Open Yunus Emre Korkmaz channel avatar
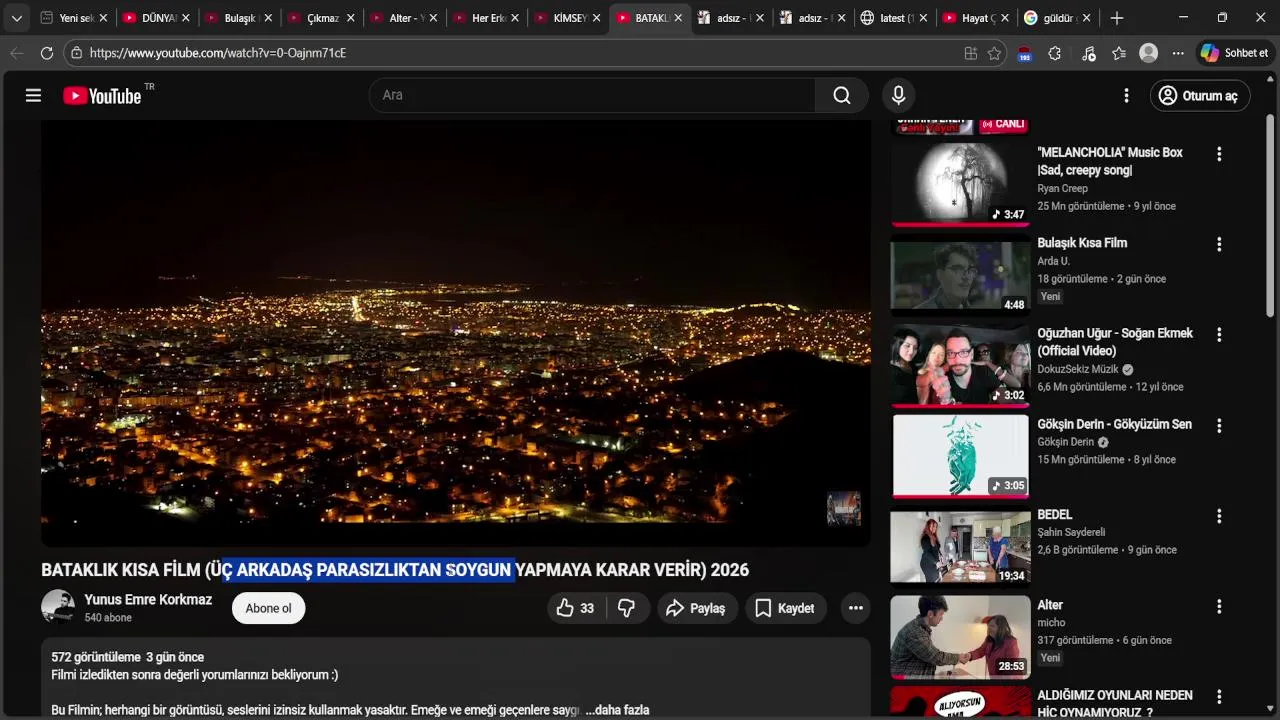The width and height of the screenshot is (1280, 720). [58, 607]
